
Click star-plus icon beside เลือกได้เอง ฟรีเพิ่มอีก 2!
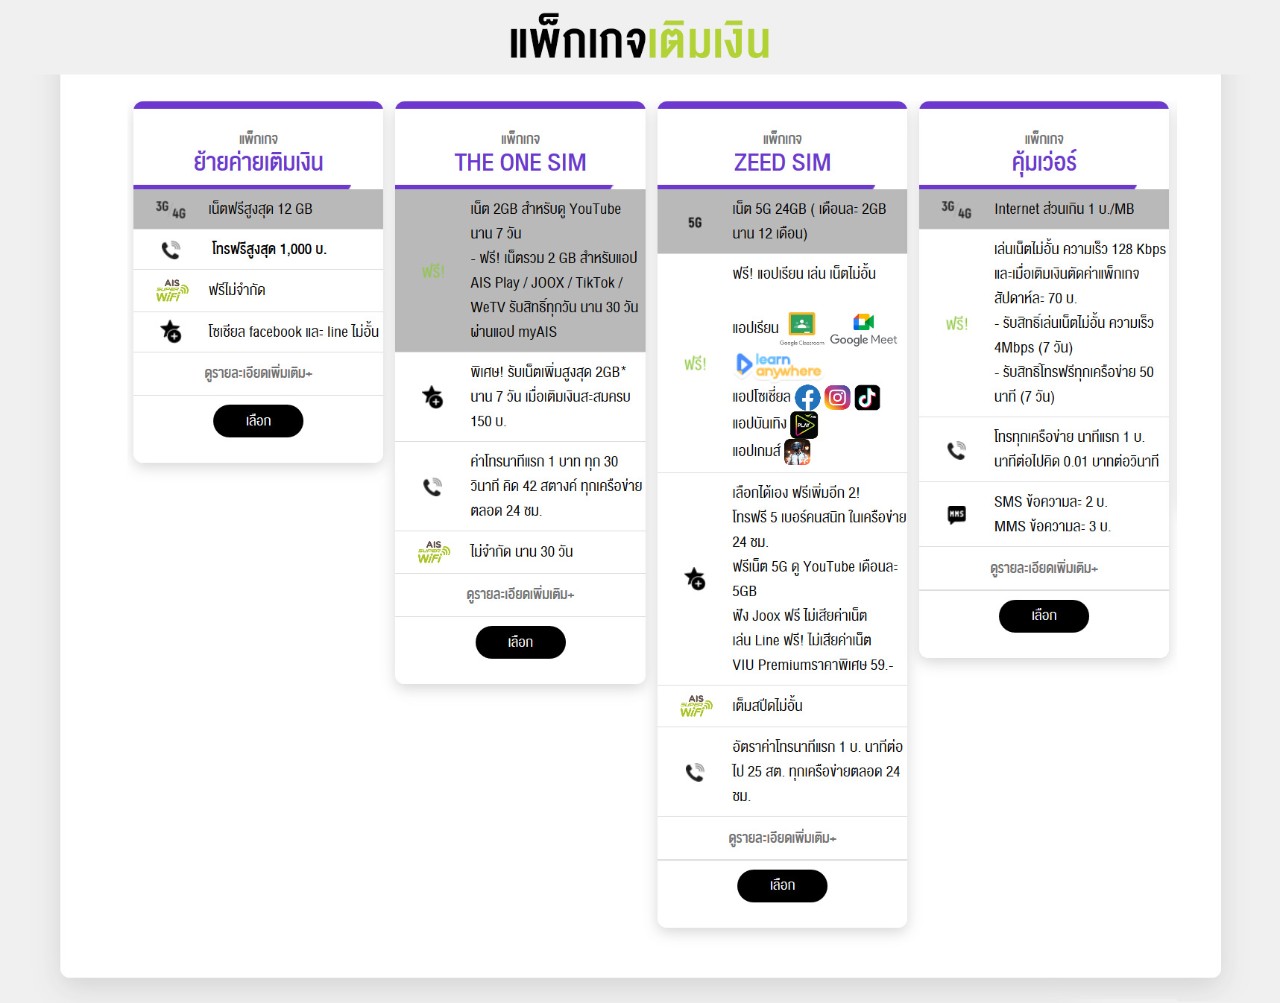[x=695, y=578]
